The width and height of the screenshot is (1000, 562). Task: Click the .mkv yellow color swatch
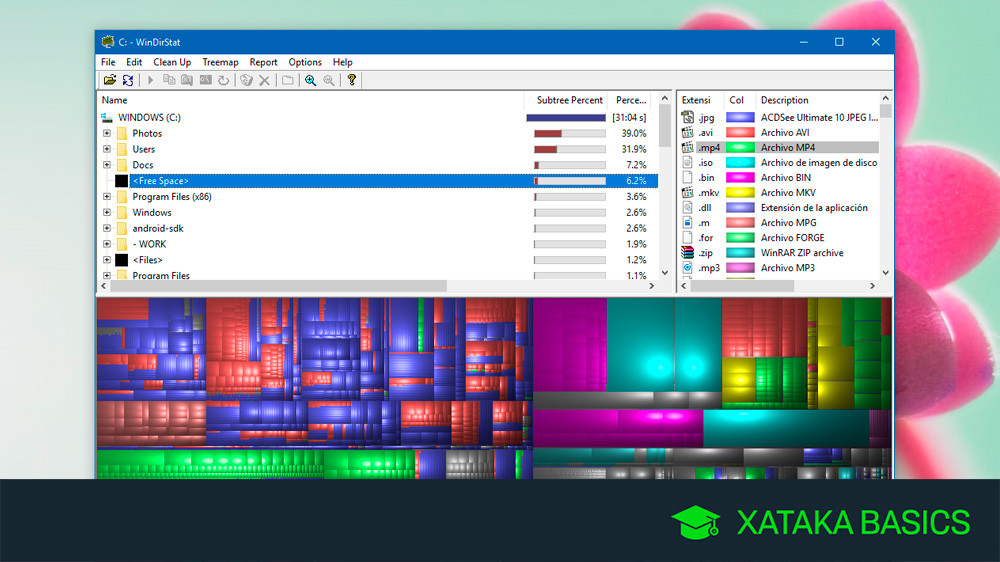pyautogui.click(x=740, y=193)
